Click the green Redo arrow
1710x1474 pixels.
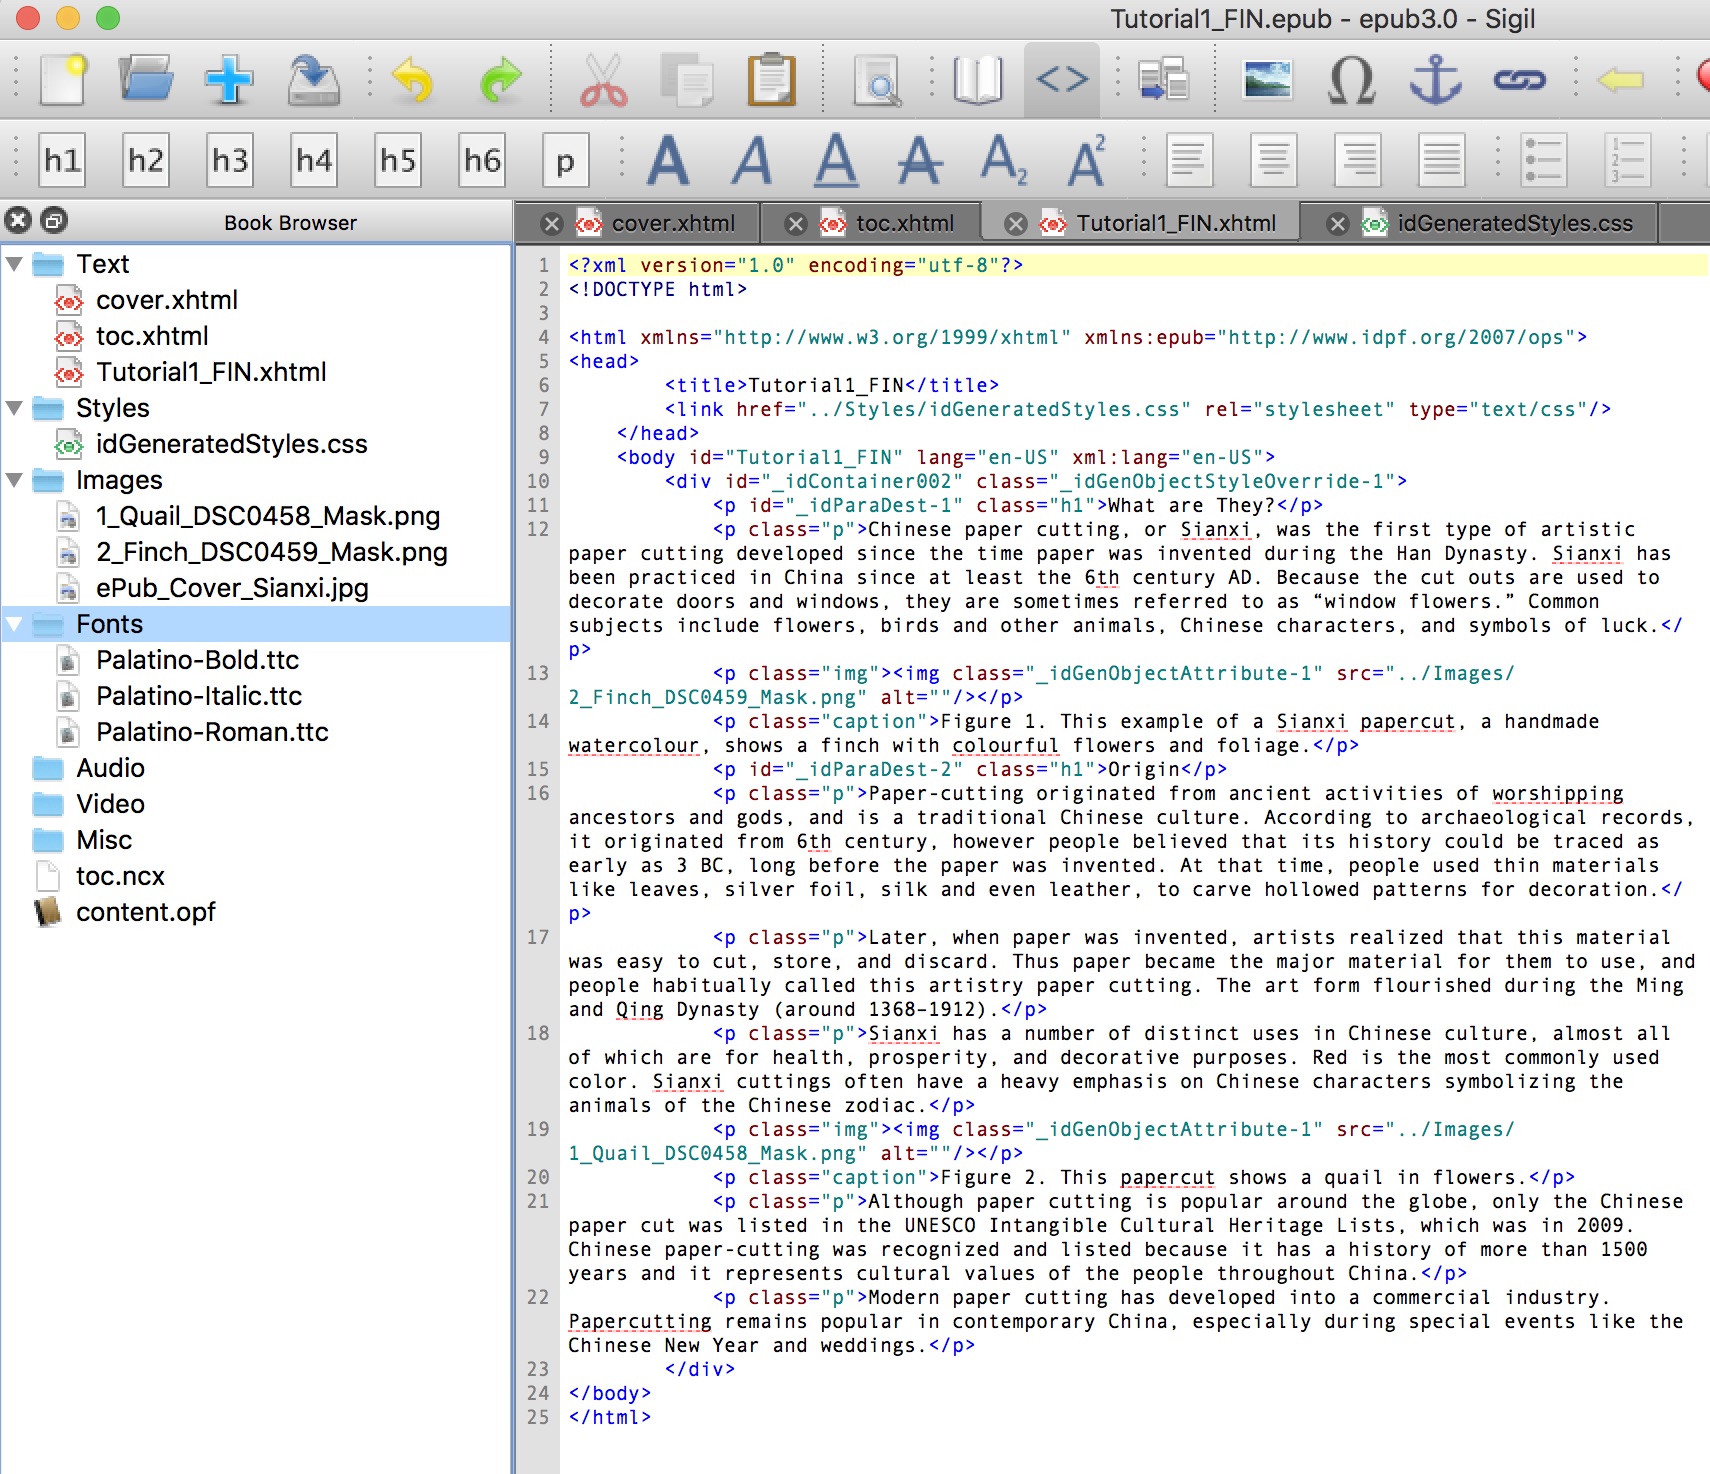(500, 80)
